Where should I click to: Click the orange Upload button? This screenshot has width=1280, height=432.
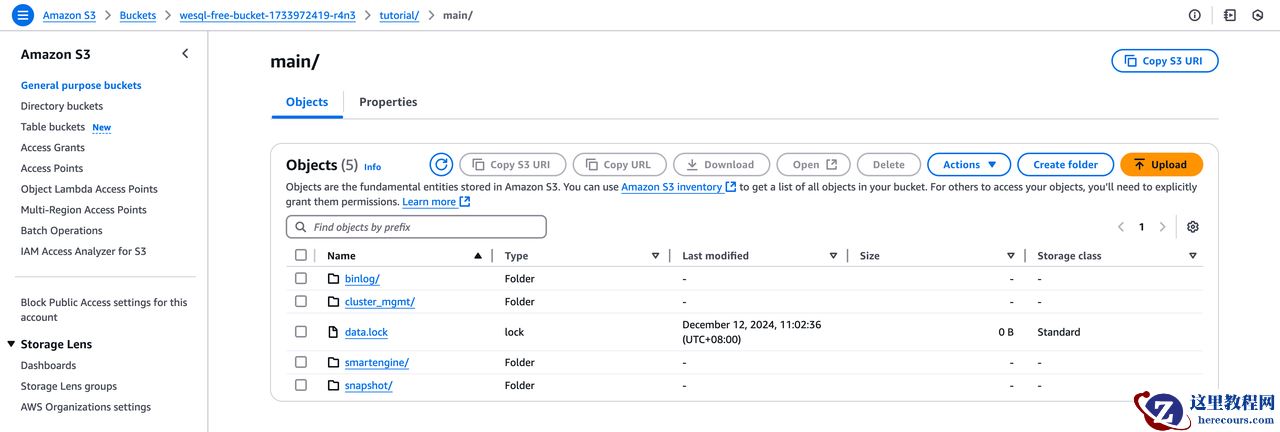[x=1161, y=165]
